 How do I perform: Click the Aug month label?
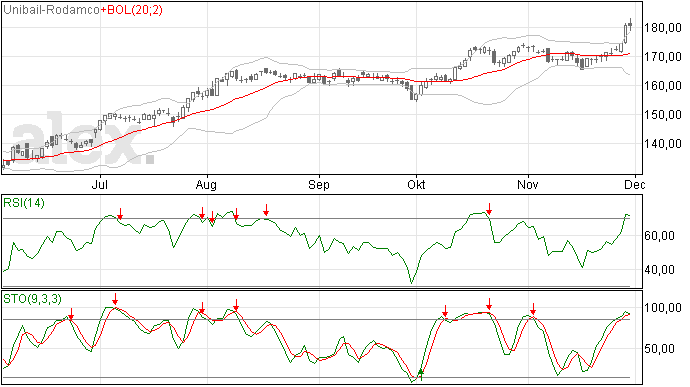tap(206, 185)
